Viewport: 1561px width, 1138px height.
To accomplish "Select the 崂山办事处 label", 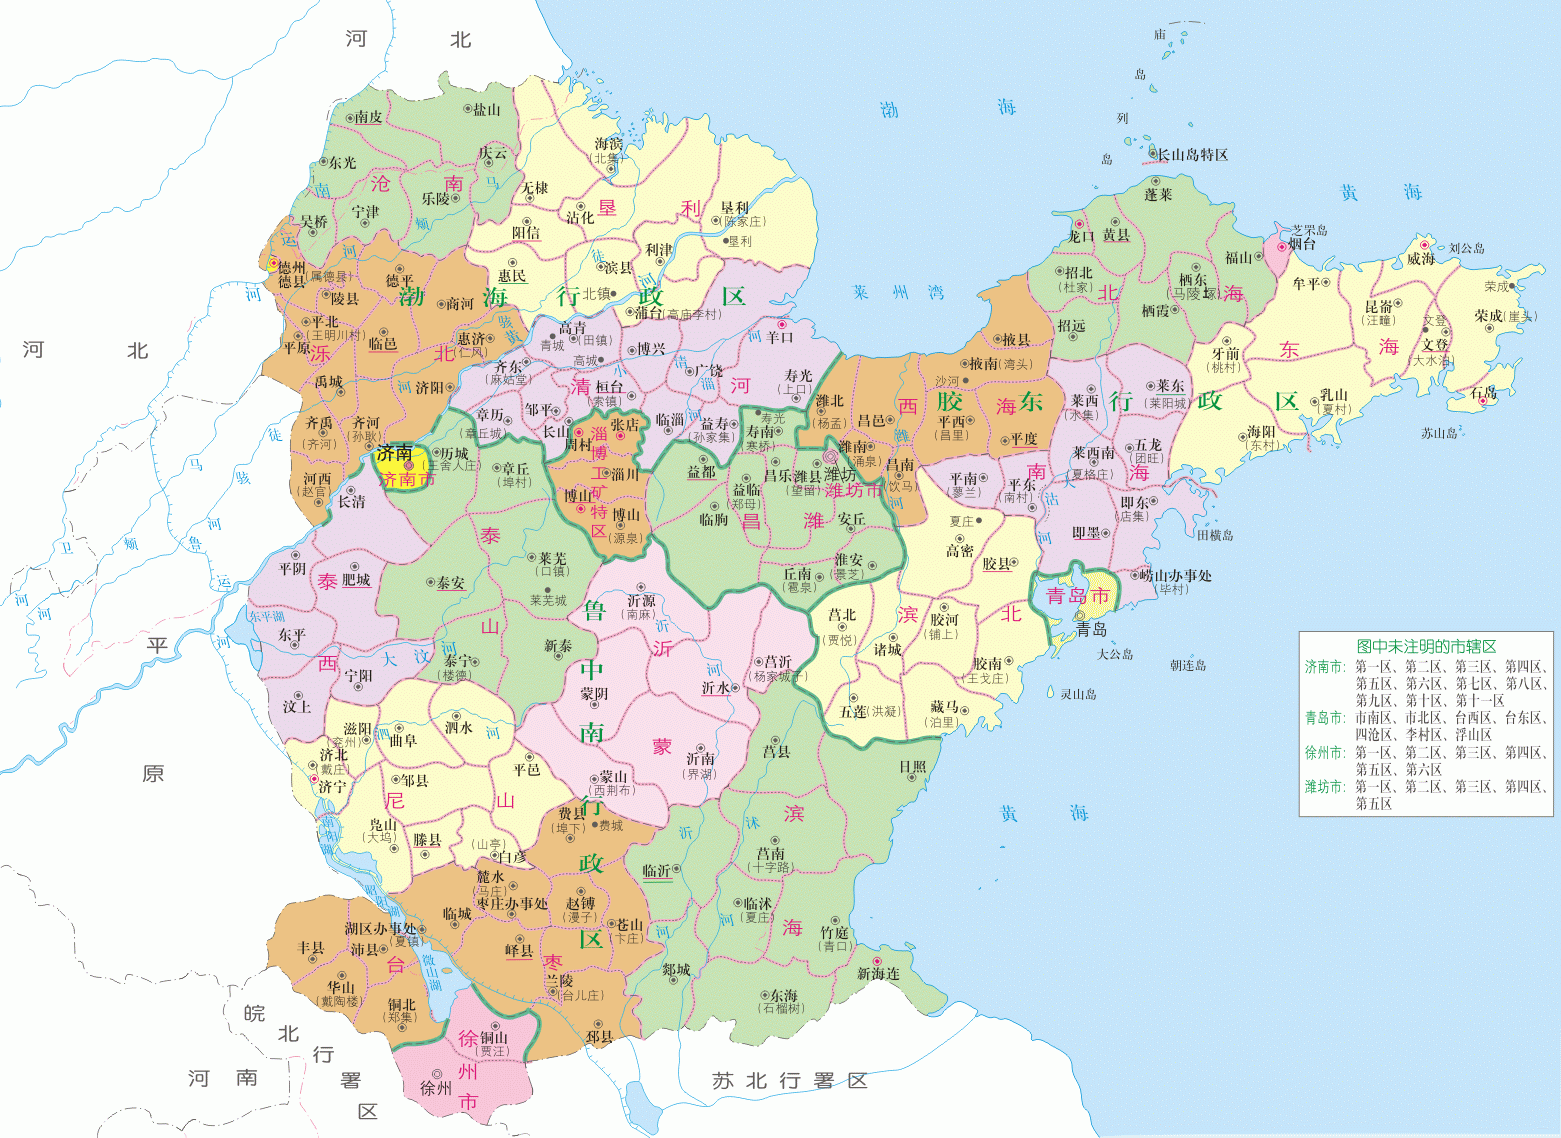I will (1177, 576).
